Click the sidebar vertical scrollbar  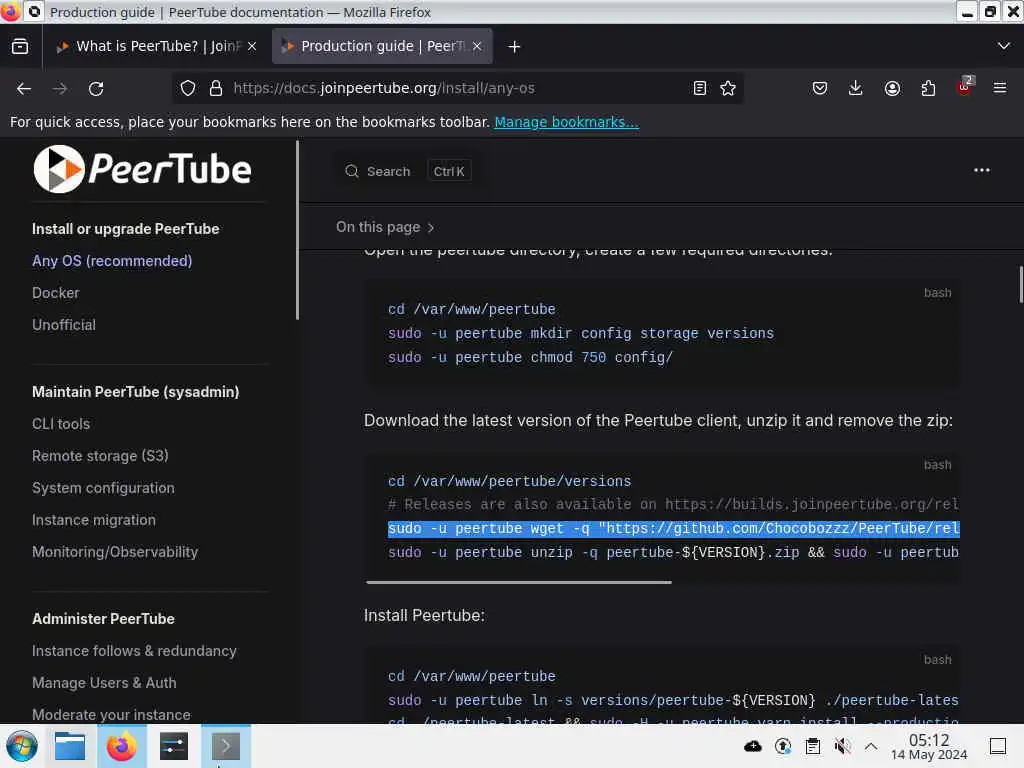point(297,230)
